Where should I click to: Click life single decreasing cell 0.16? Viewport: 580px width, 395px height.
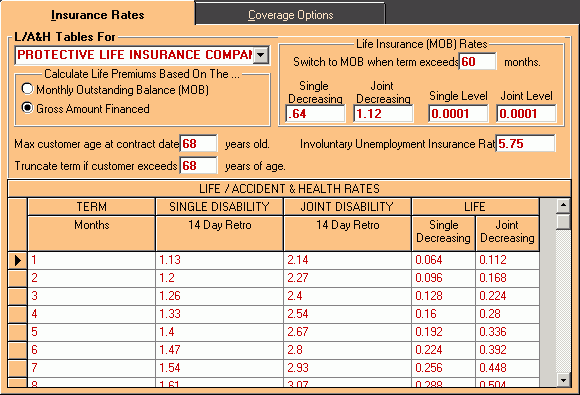[x=443, y=314]
